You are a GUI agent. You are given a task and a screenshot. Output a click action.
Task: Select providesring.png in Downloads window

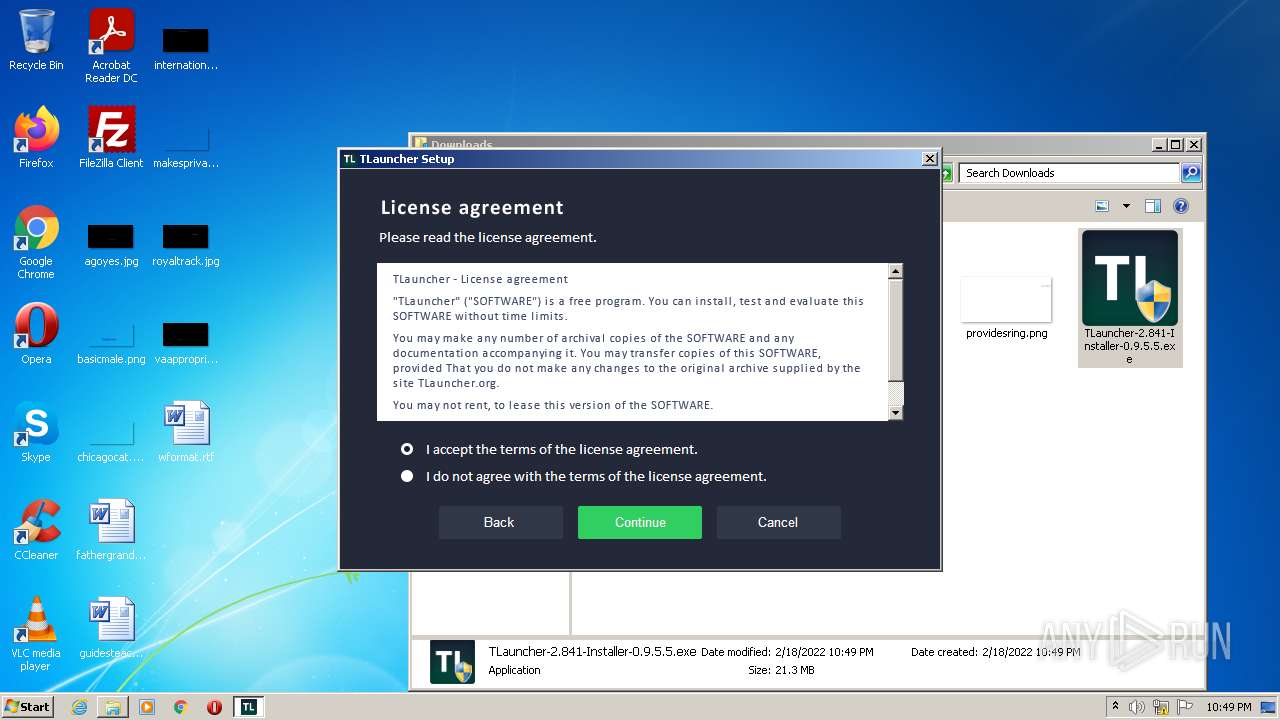pyautogui.click(x=1007, y=308)
